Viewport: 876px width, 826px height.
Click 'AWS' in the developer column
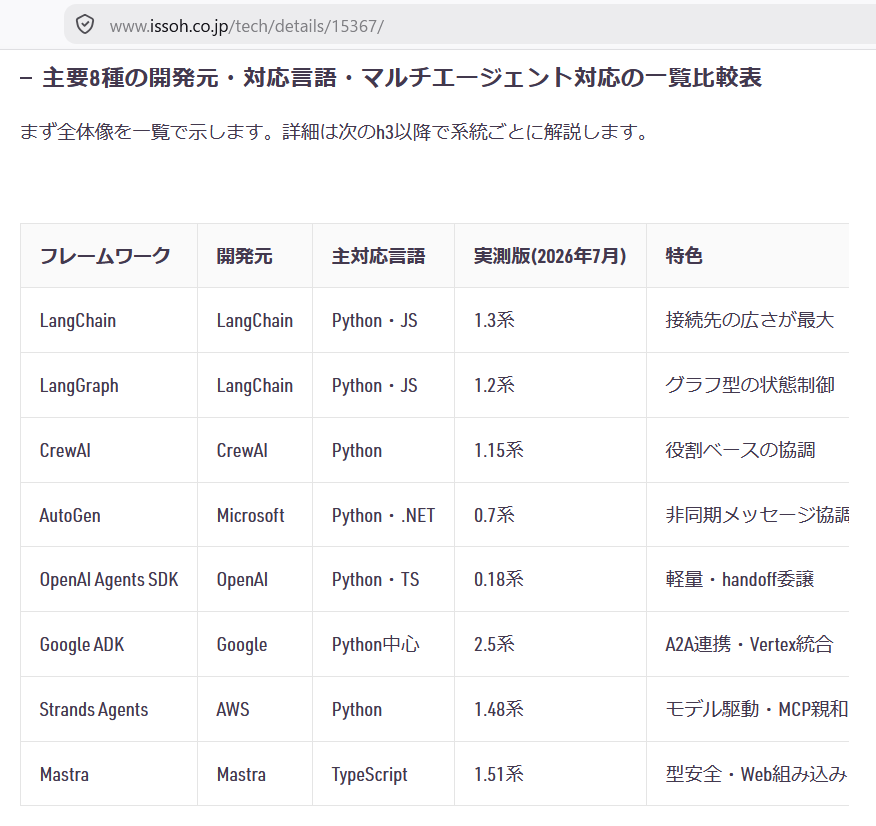[x=233, y=709]
